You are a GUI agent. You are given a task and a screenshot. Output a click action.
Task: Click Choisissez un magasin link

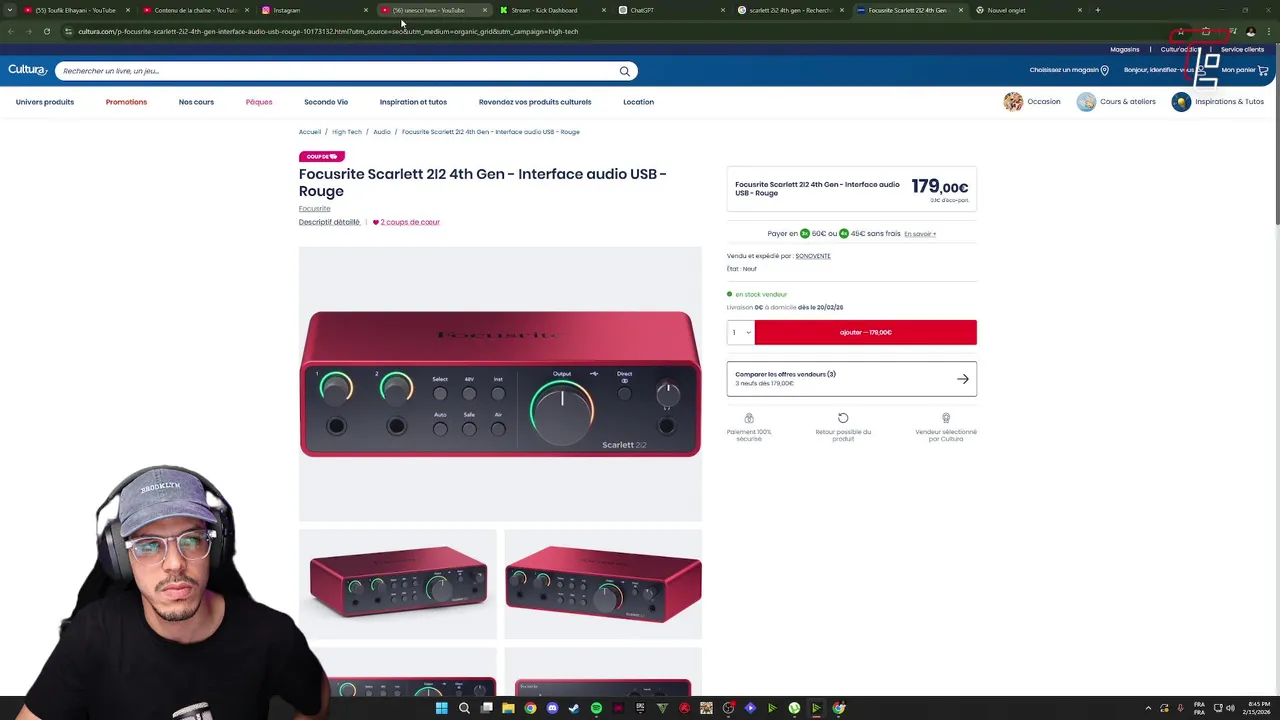[1064, 70]
